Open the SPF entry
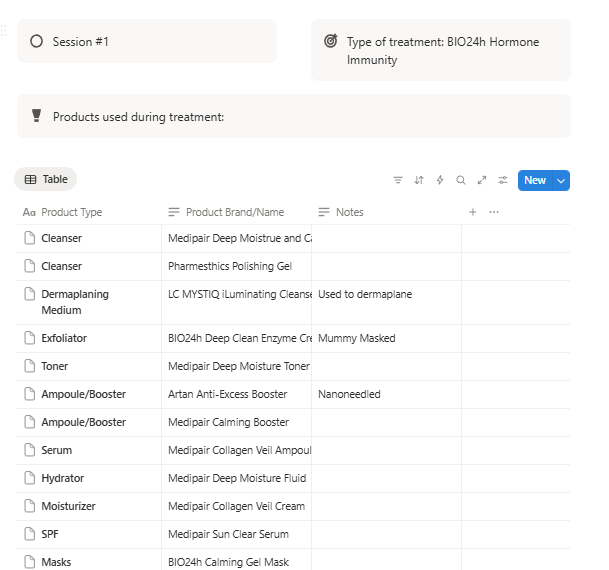The image size is (609, 570). tap(50, 534)
